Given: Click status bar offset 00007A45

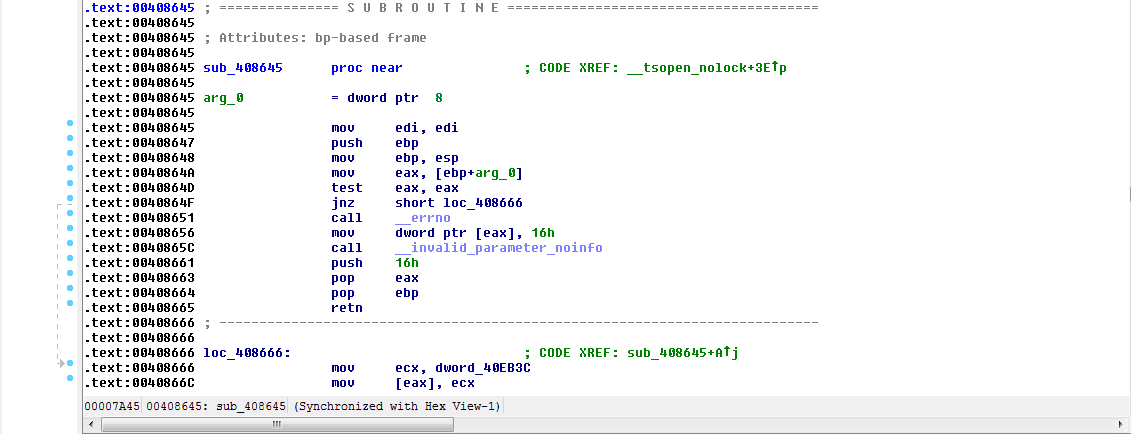Looking at the screenshot, I should tap(112, 407).
